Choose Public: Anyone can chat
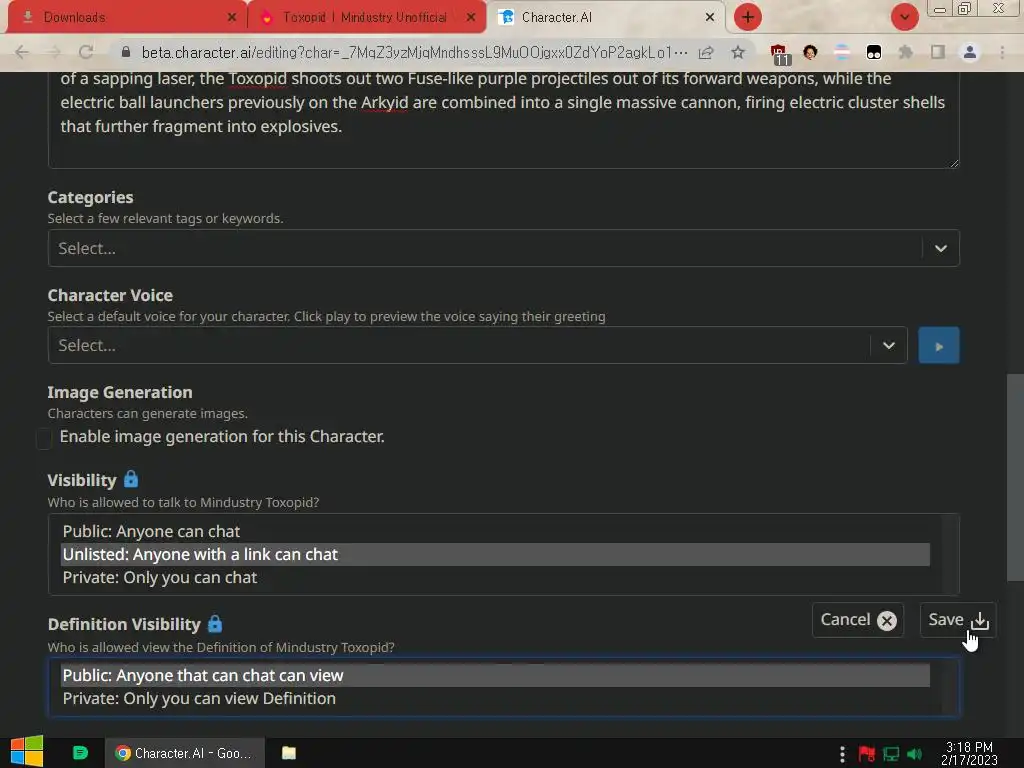 [x=496, y=532]
